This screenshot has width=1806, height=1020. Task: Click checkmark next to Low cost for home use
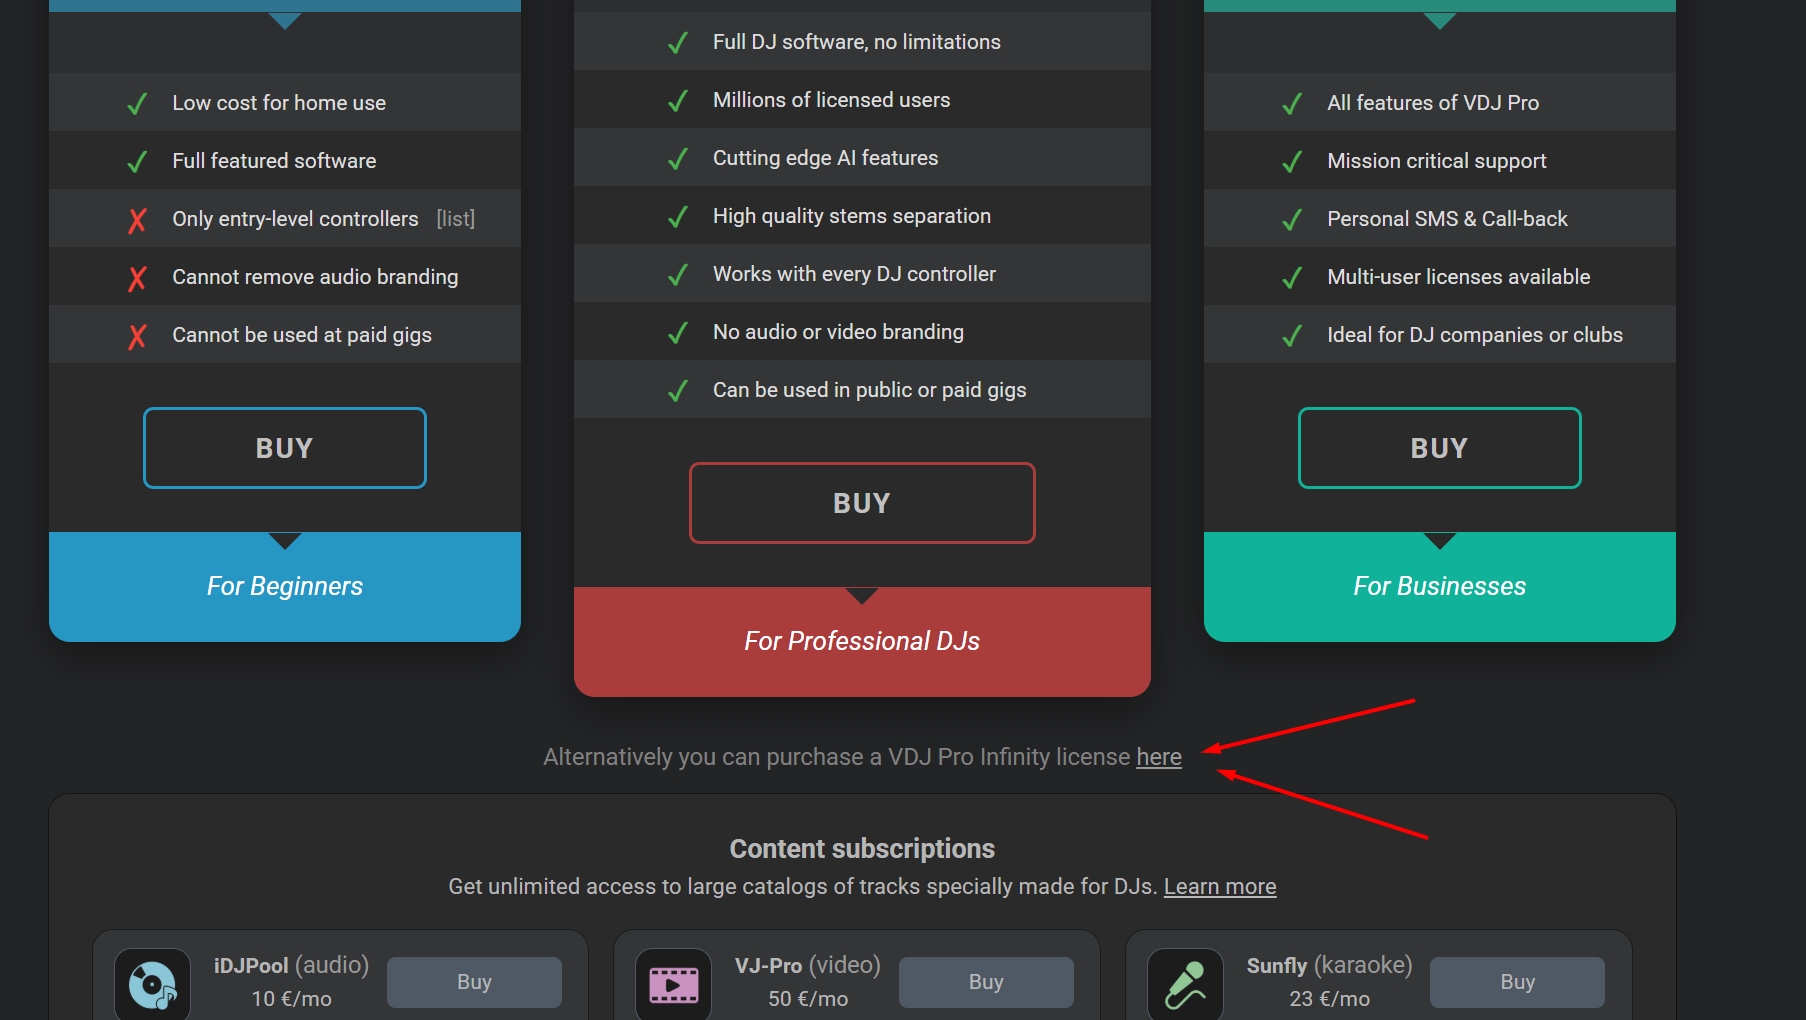pos(138,104)
